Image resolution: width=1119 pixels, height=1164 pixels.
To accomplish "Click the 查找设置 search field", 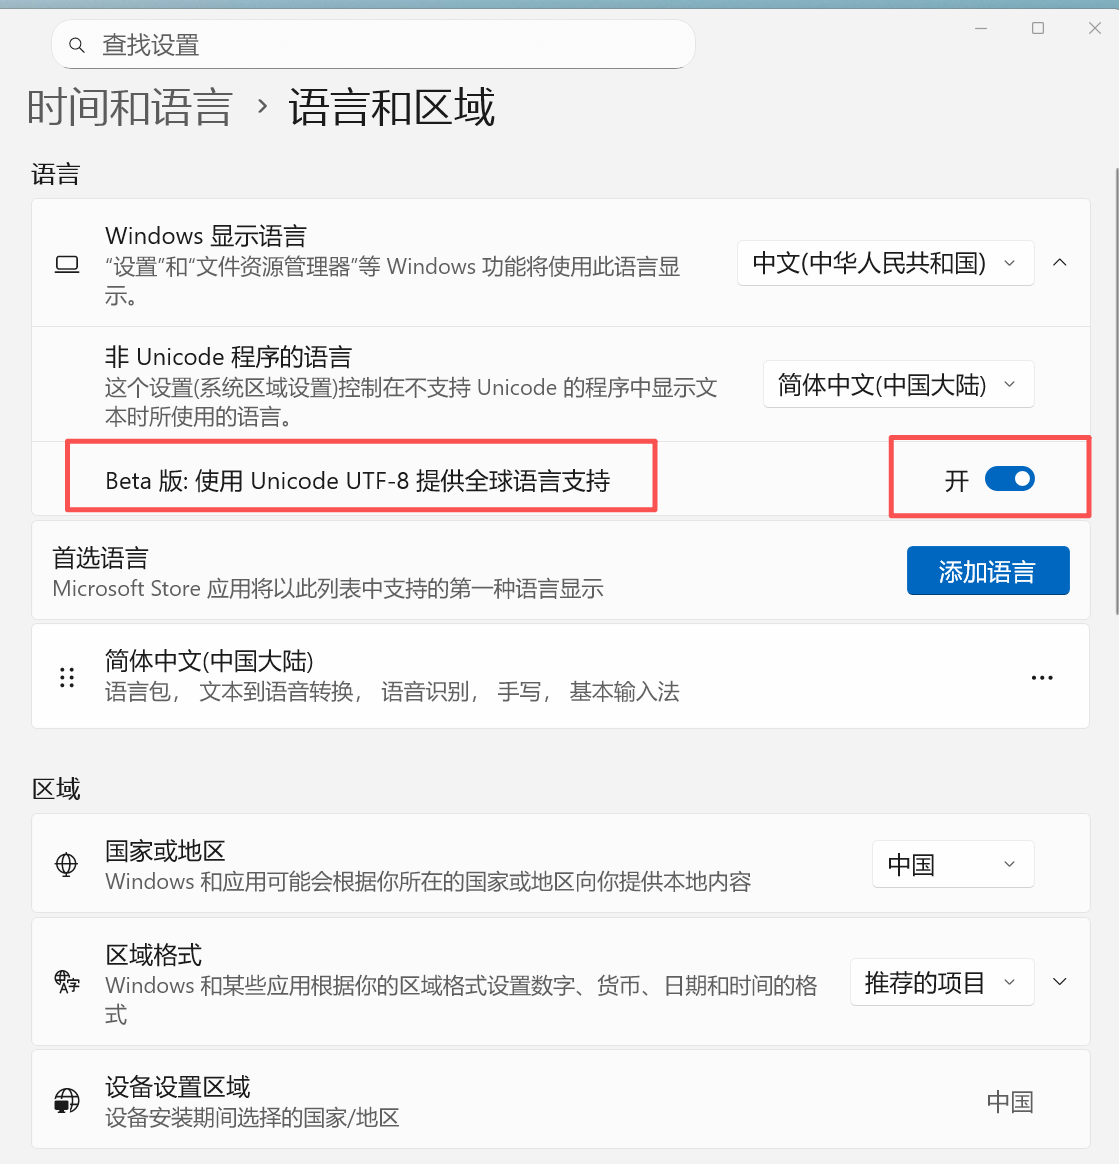I will [x=373, y=45].
